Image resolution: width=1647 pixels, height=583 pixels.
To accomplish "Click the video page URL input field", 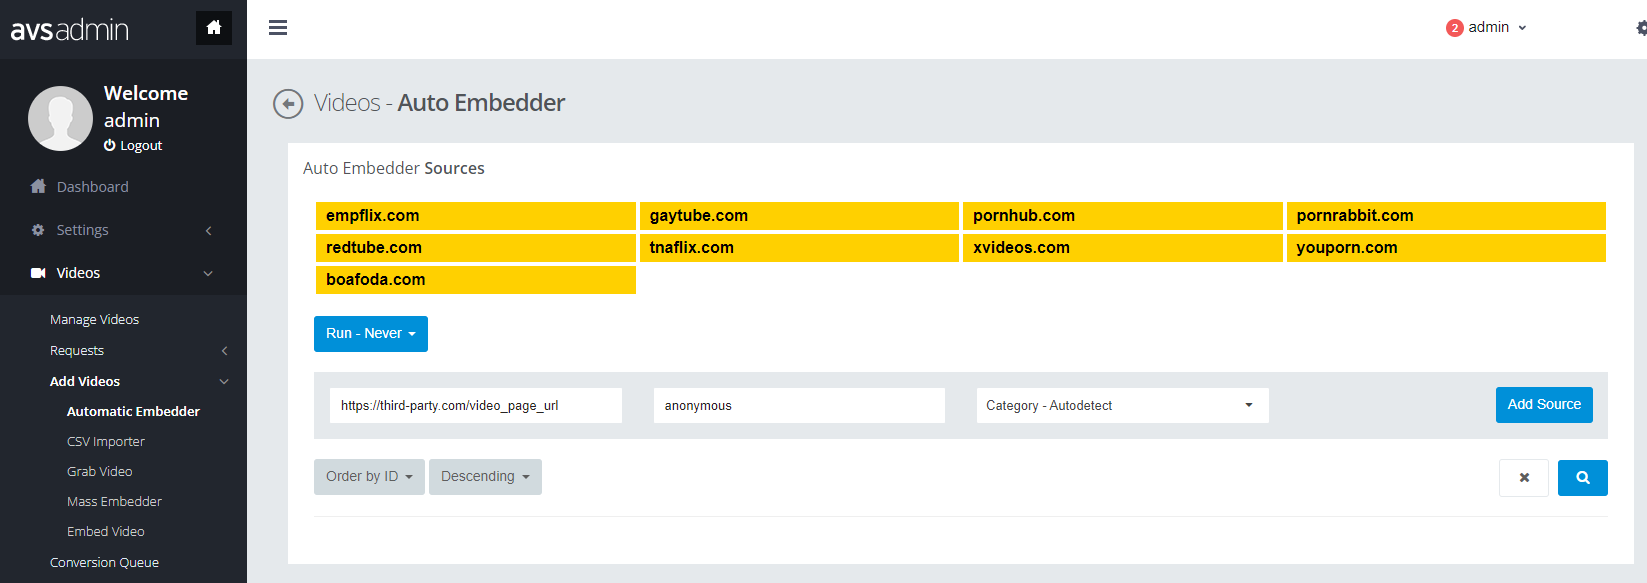I will tap(476, 406).
